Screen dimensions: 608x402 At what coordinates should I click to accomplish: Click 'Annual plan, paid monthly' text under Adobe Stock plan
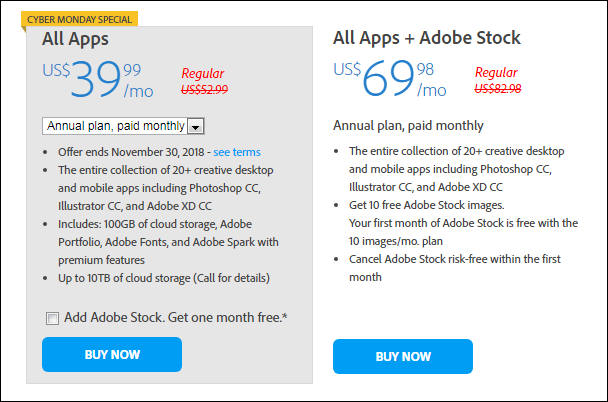coord(408,126)
